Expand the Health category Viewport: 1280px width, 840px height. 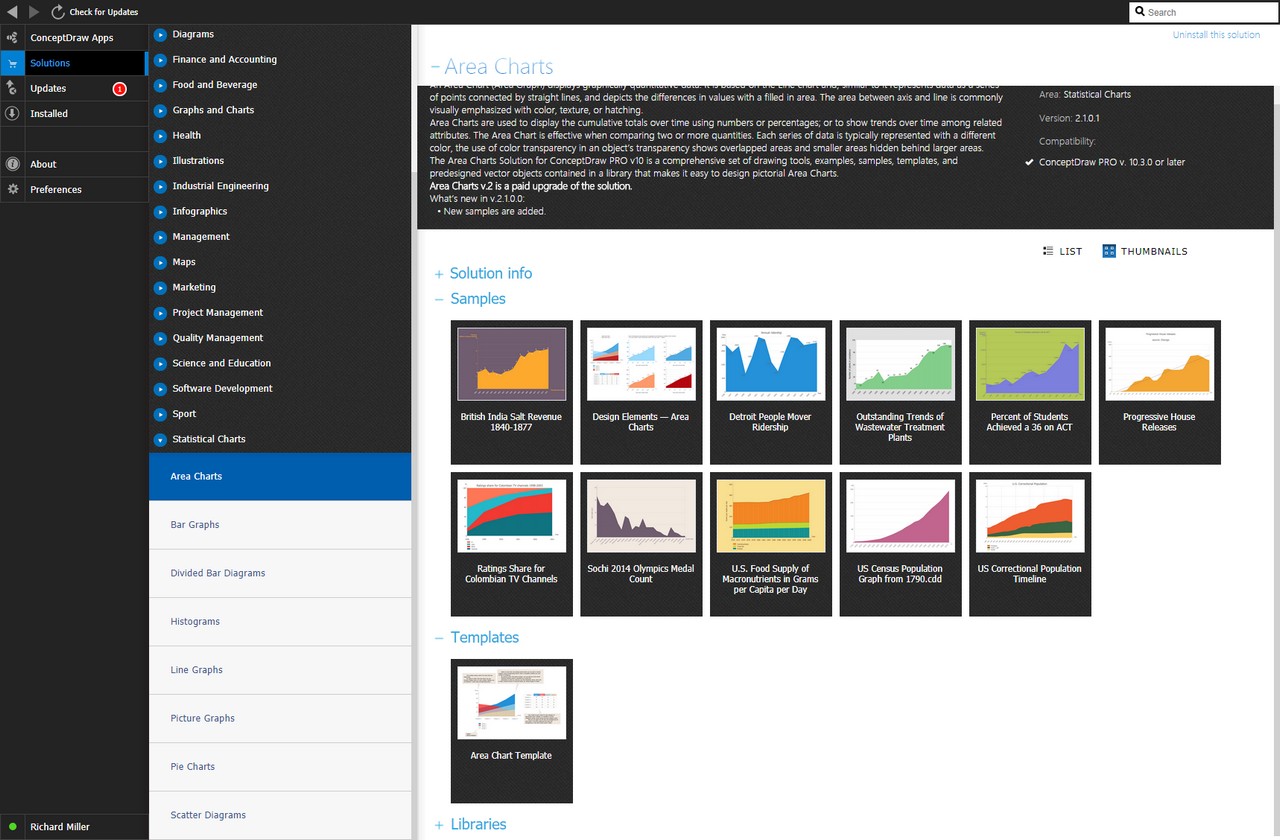[160, 136]
